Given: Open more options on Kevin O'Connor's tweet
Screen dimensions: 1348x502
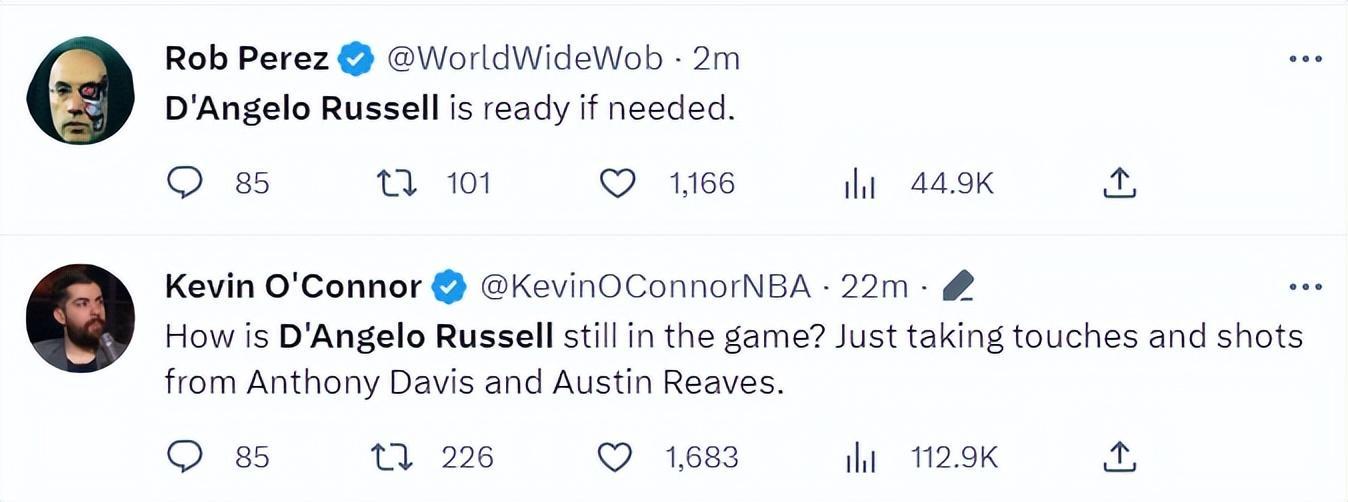Looking at the screenshot, I should point(1305,288).
